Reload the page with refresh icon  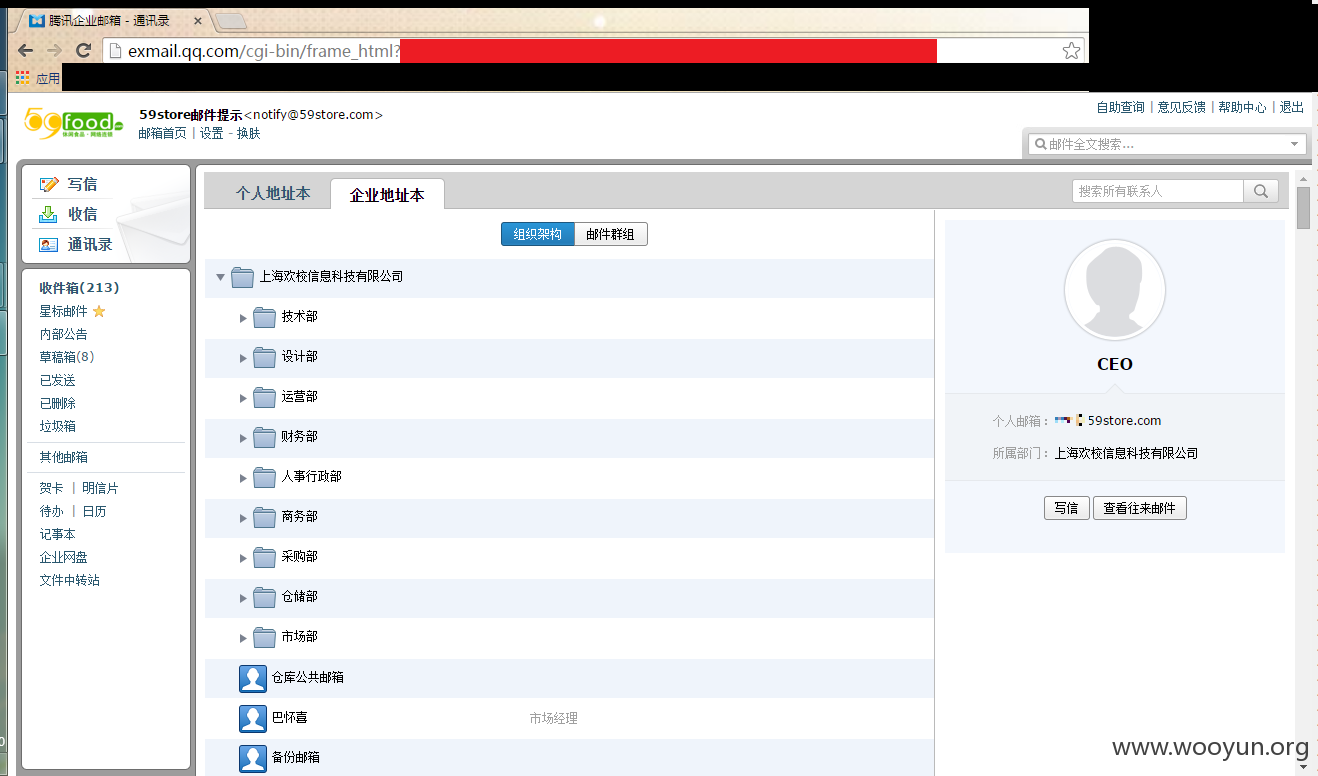[x=84, y=50]
